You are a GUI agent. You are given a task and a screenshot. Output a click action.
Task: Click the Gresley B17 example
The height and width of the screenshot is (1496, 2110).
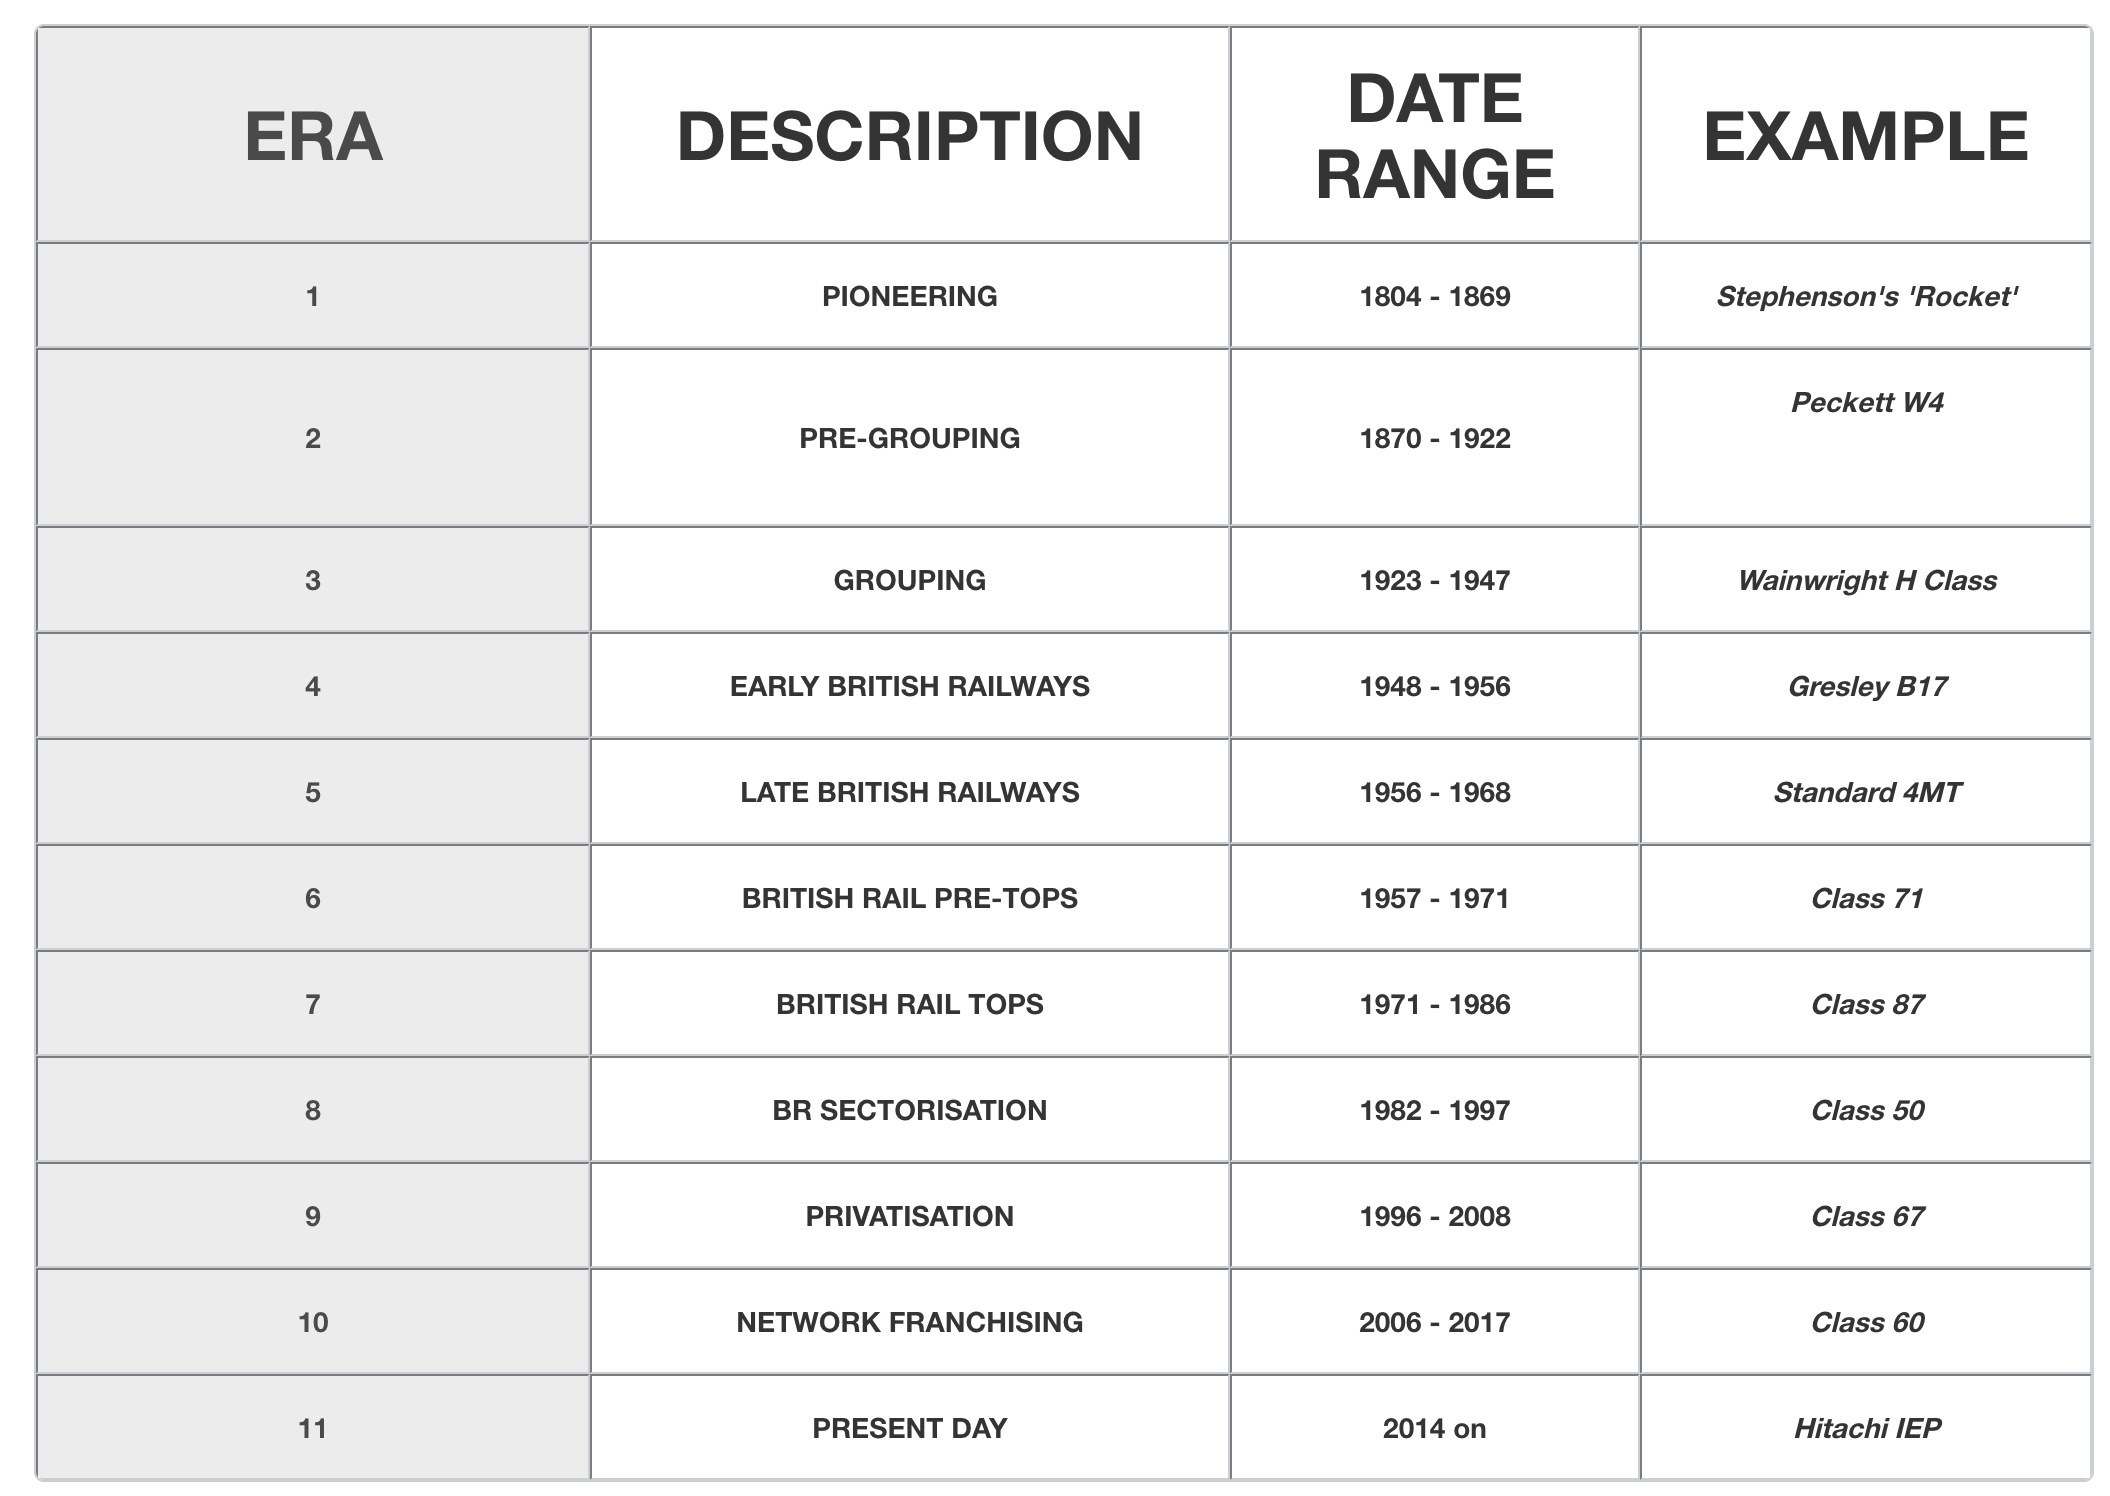1866,686
